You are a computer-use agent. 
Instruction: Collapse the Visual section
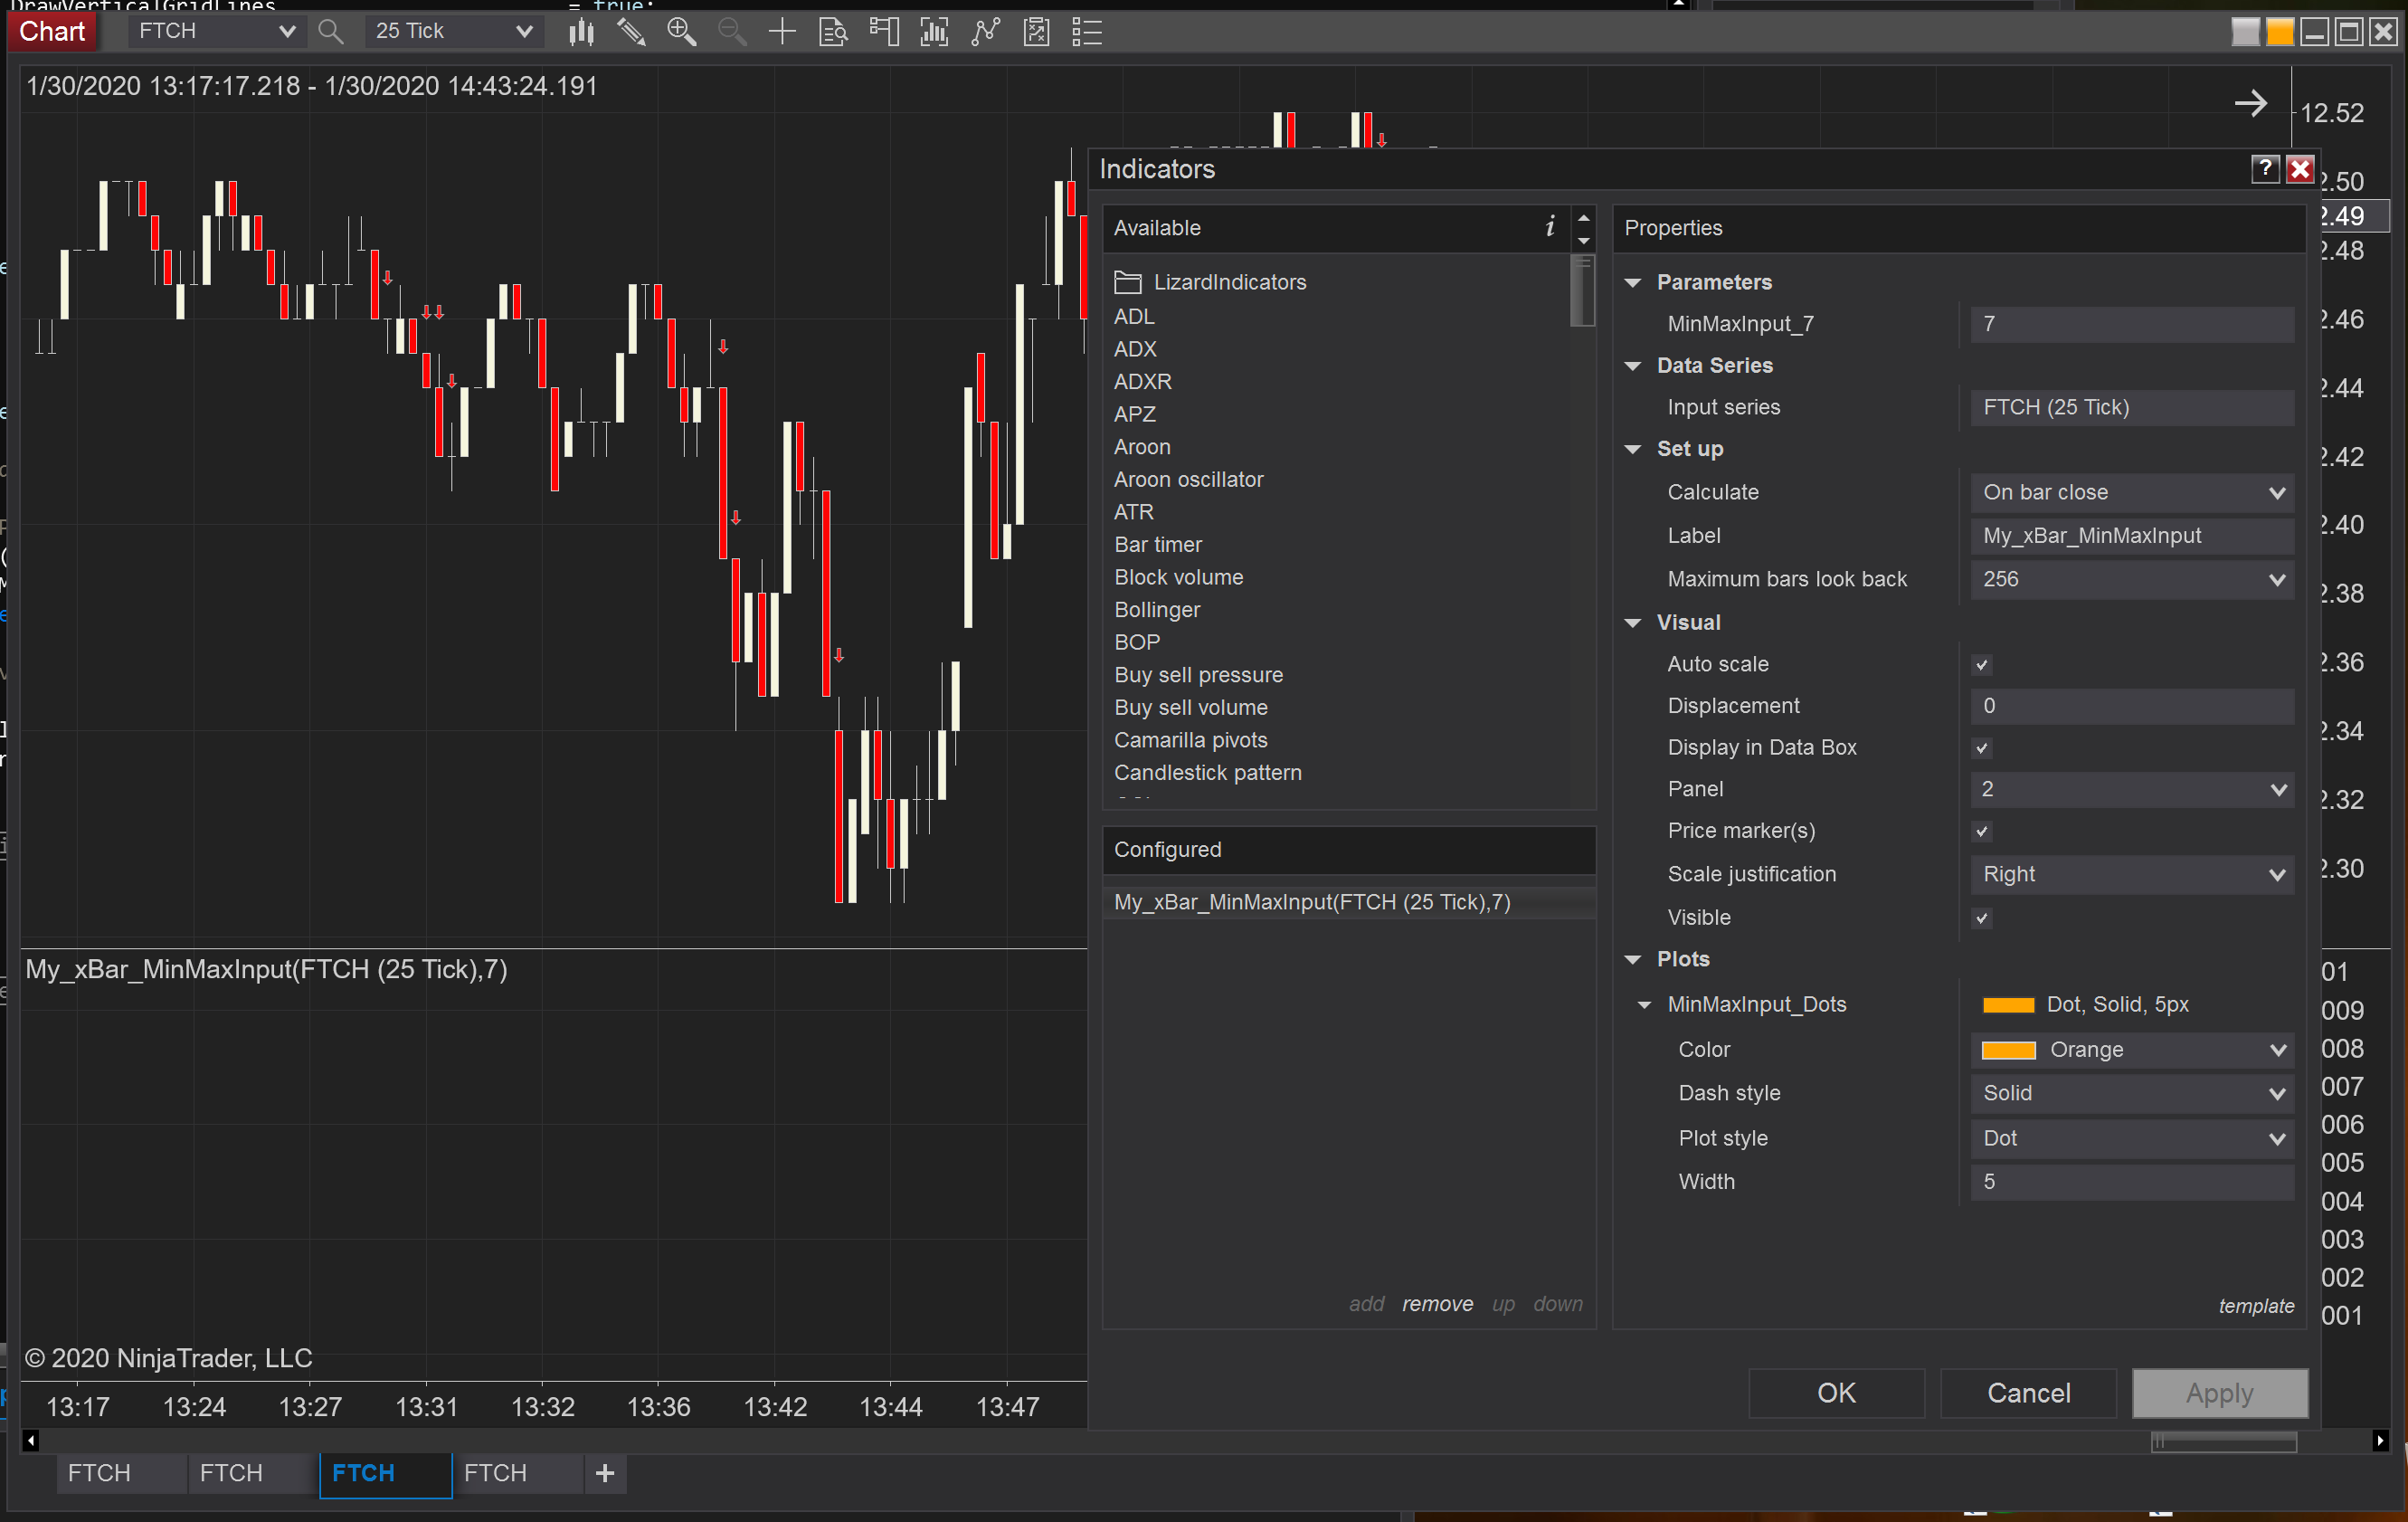(x=1633, y=623)
